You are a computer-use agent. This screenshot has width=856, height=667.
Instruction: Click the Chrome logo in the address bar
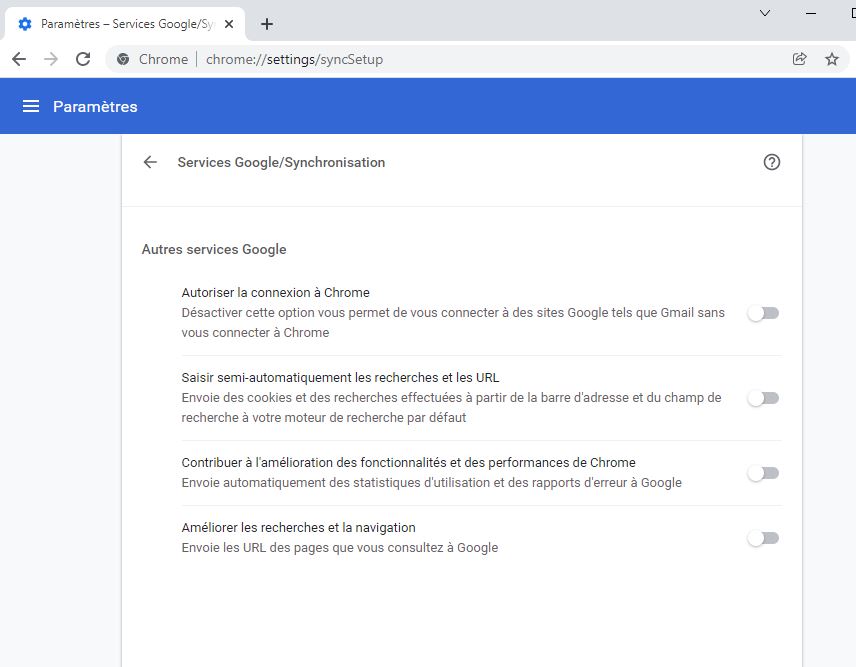point(123,59)
